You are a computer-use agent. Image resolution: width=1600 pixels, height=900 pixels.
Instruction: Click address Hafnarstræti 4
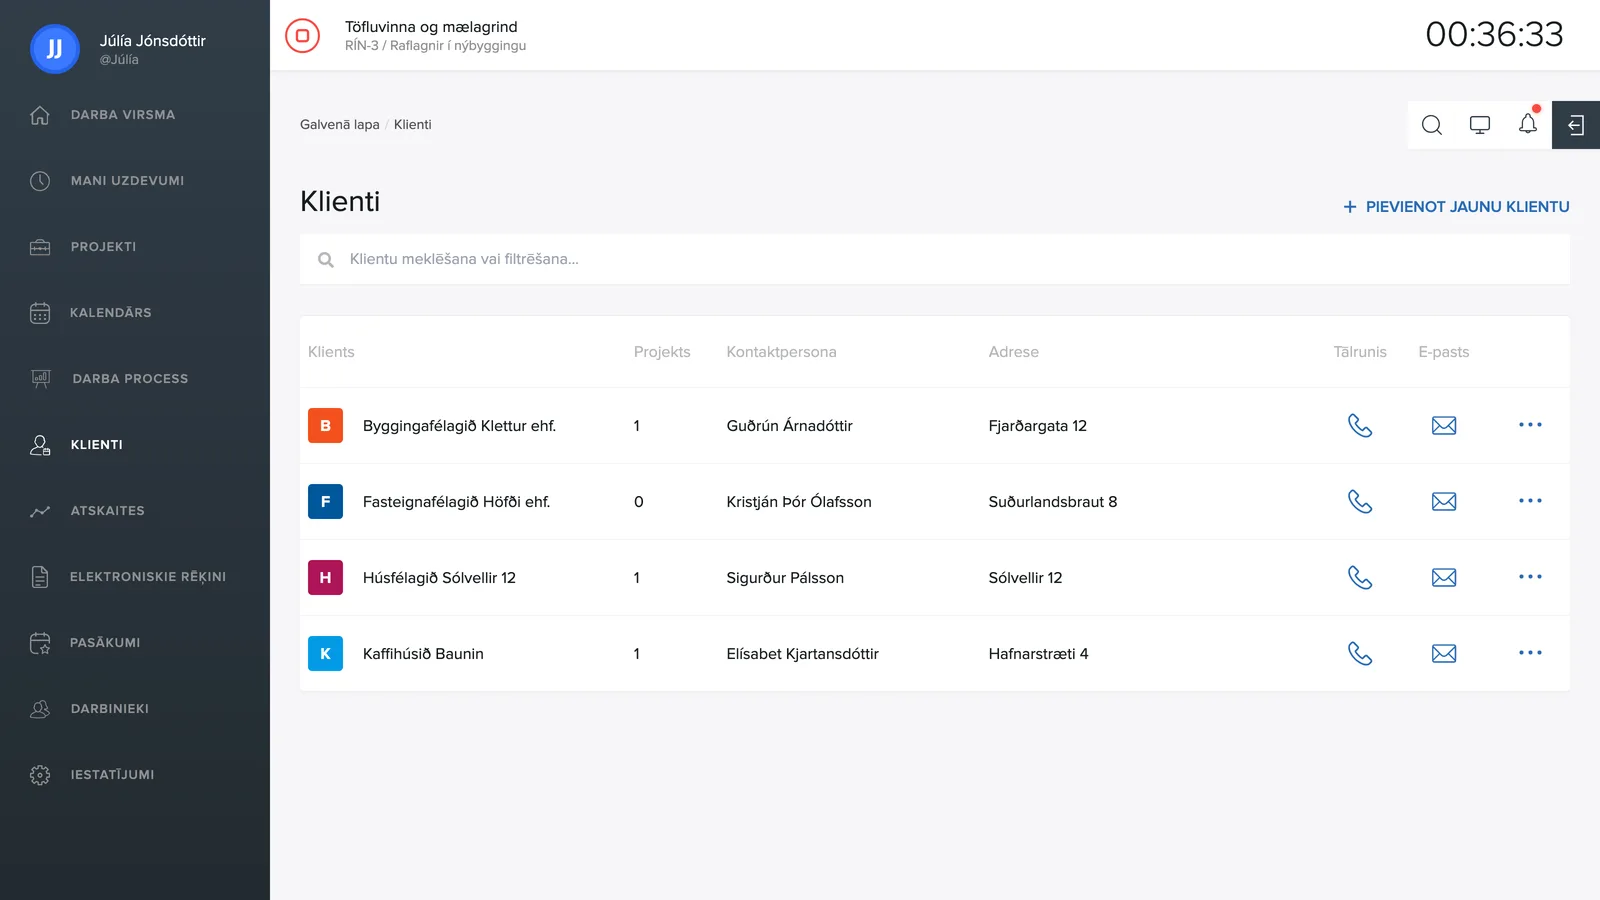(1039, 654)
